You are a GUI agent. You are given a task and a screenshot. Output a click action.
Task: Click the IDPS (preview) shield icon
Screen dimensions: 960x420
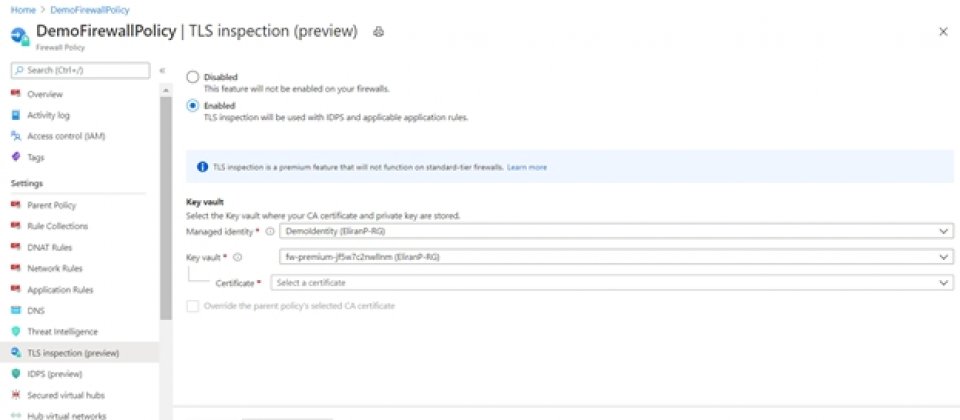(x=16, y=373)
